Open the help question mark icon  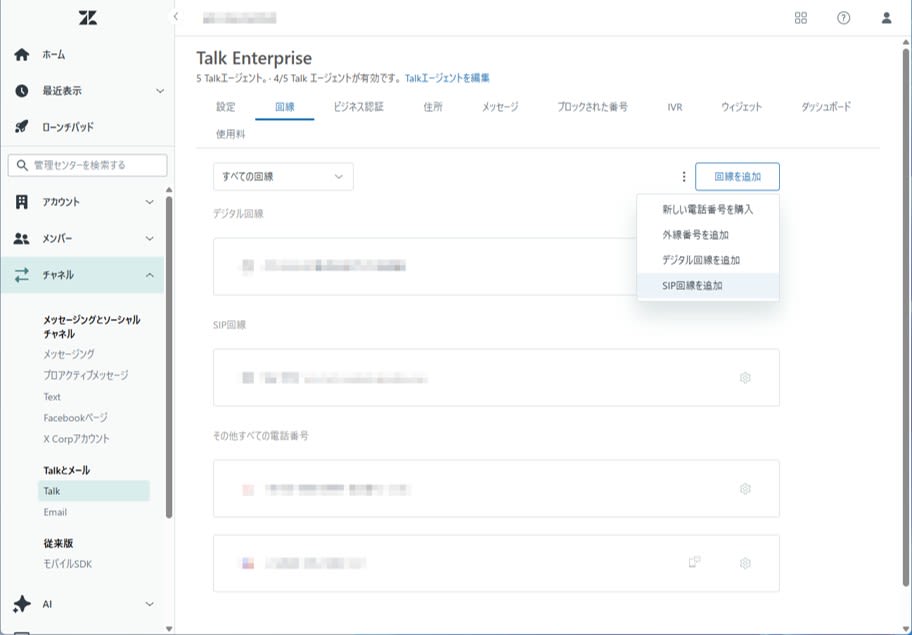pos(843,18)
